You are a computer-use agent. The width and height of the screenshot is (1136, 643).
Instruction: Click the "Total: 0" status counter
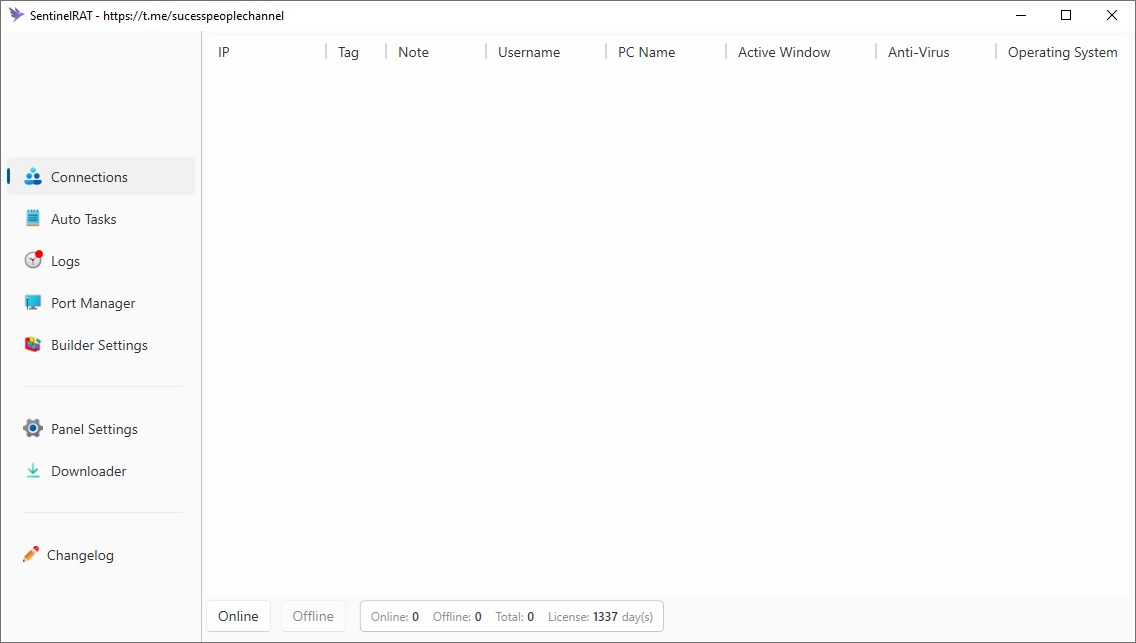[515, 617]
